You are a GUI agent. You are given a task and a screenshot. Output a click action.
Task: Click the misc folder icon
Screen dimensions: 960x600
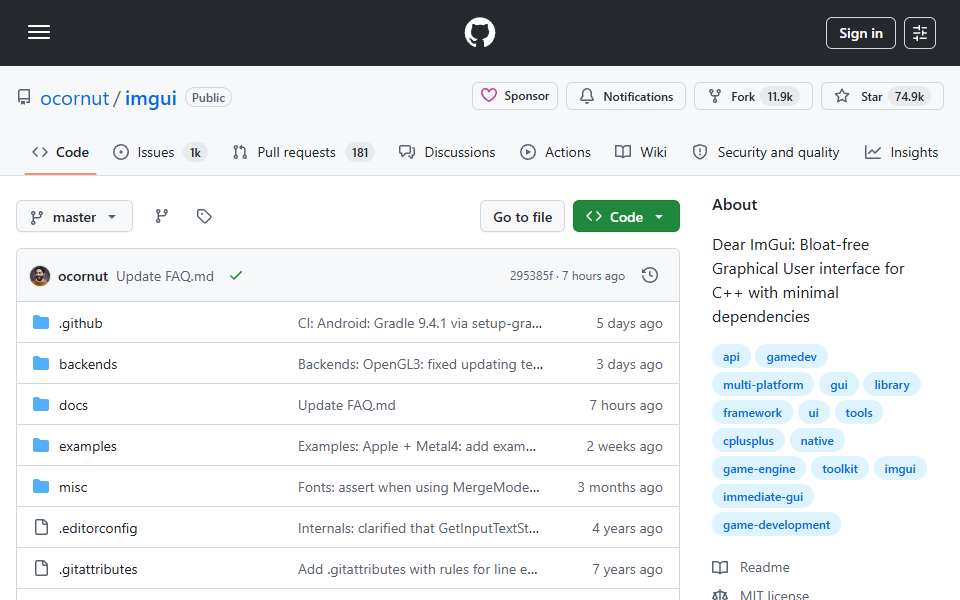tap(41, 487)
